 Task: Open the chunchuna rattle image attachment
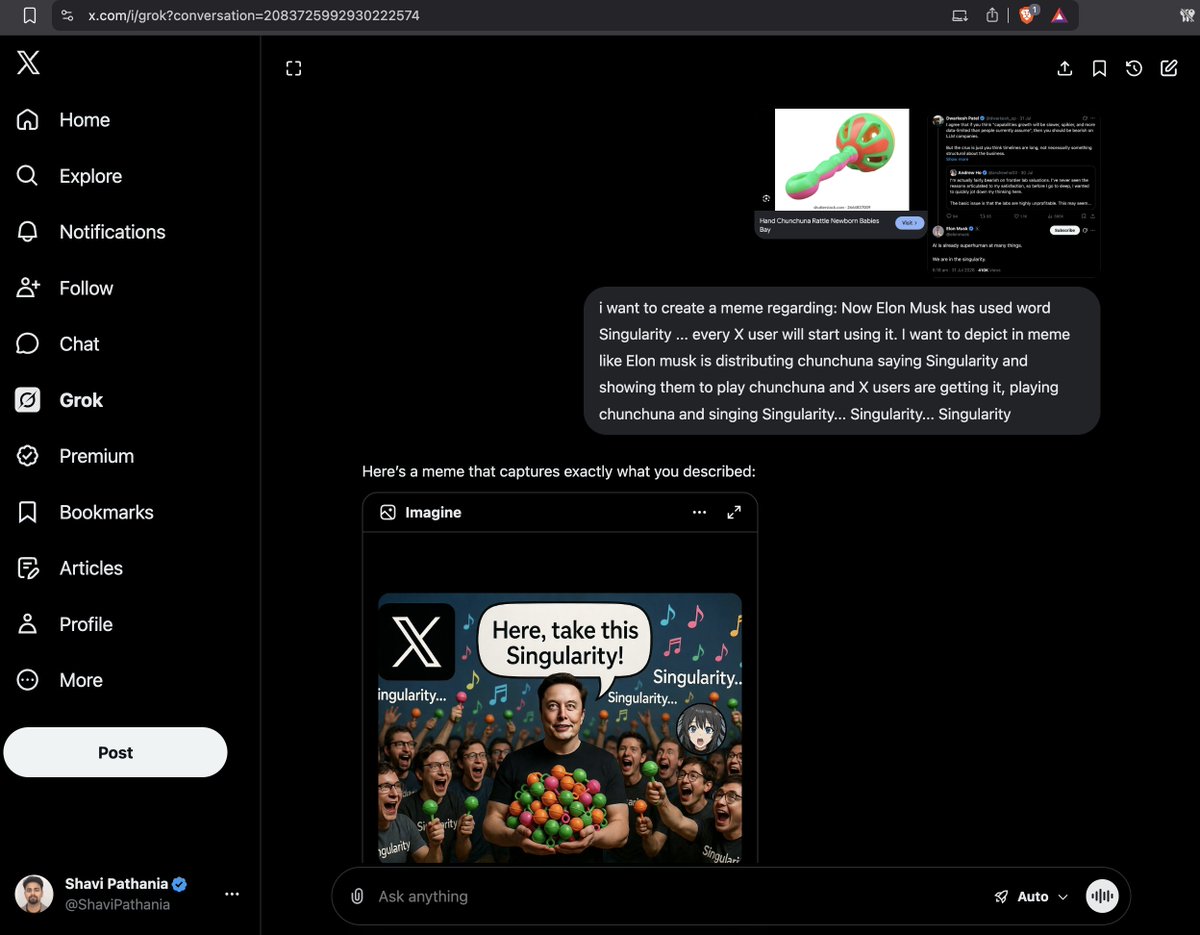pos(841,173)
